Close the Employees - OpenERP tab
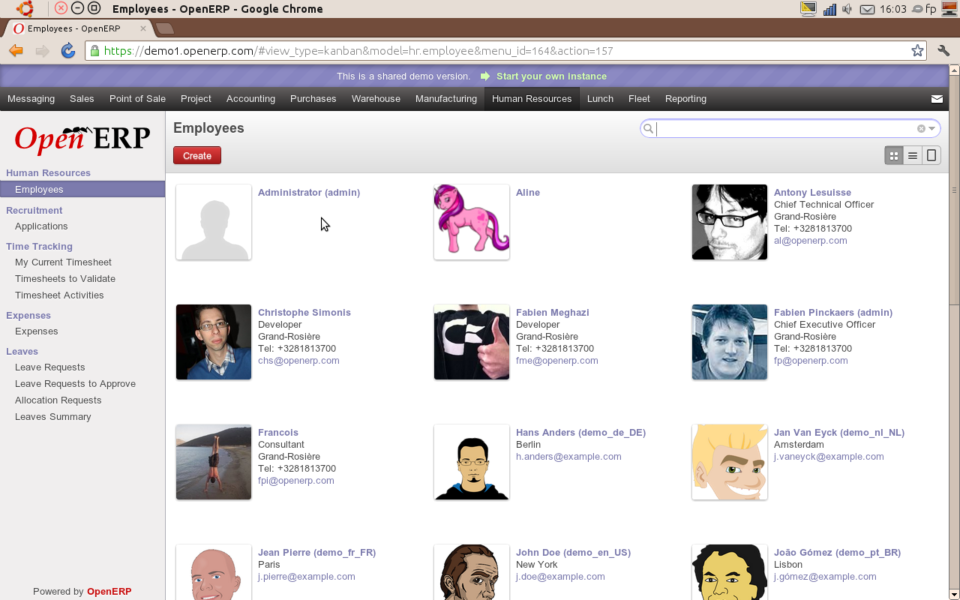 coord(143,28)
